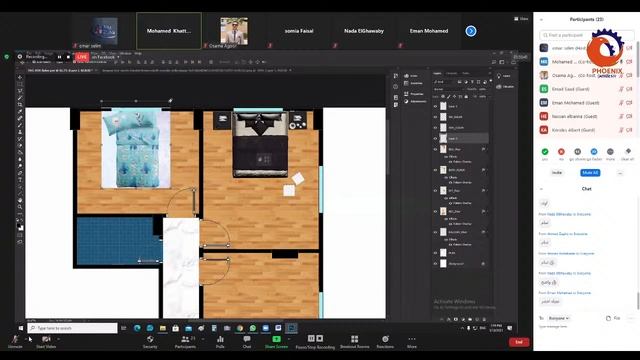Select the Lasso tool

point(20,91)
